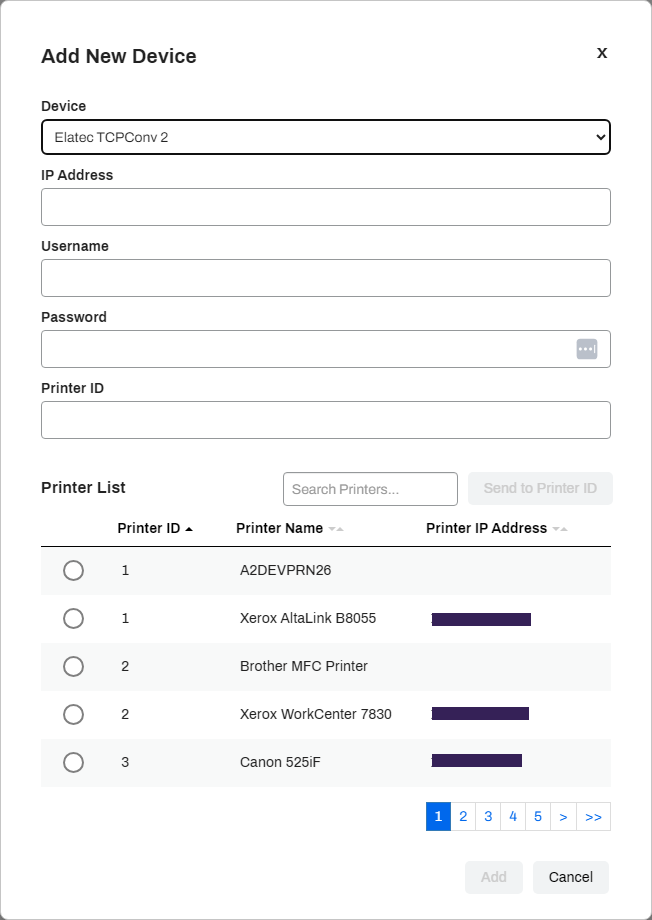Click Printer ID 1 cell for A2DEVPRN26

pyautogui.click(x=125, y=570)
